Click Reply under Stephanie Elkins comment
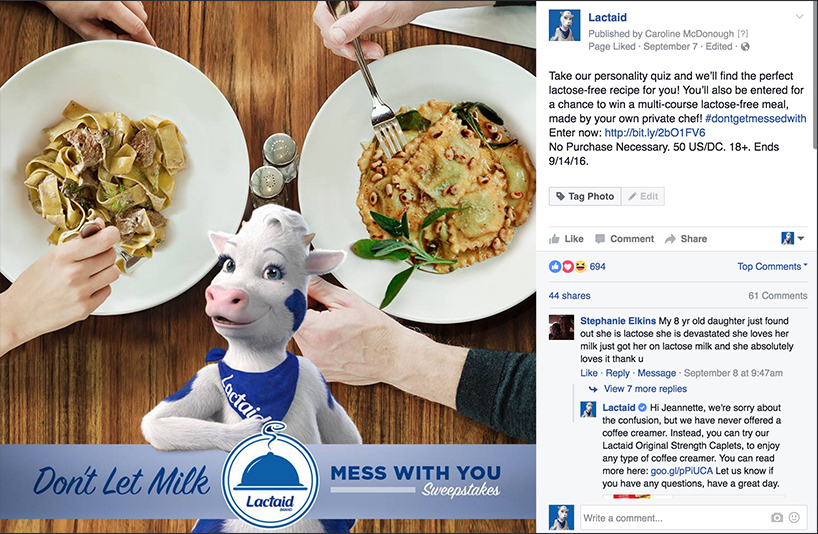 618,373
